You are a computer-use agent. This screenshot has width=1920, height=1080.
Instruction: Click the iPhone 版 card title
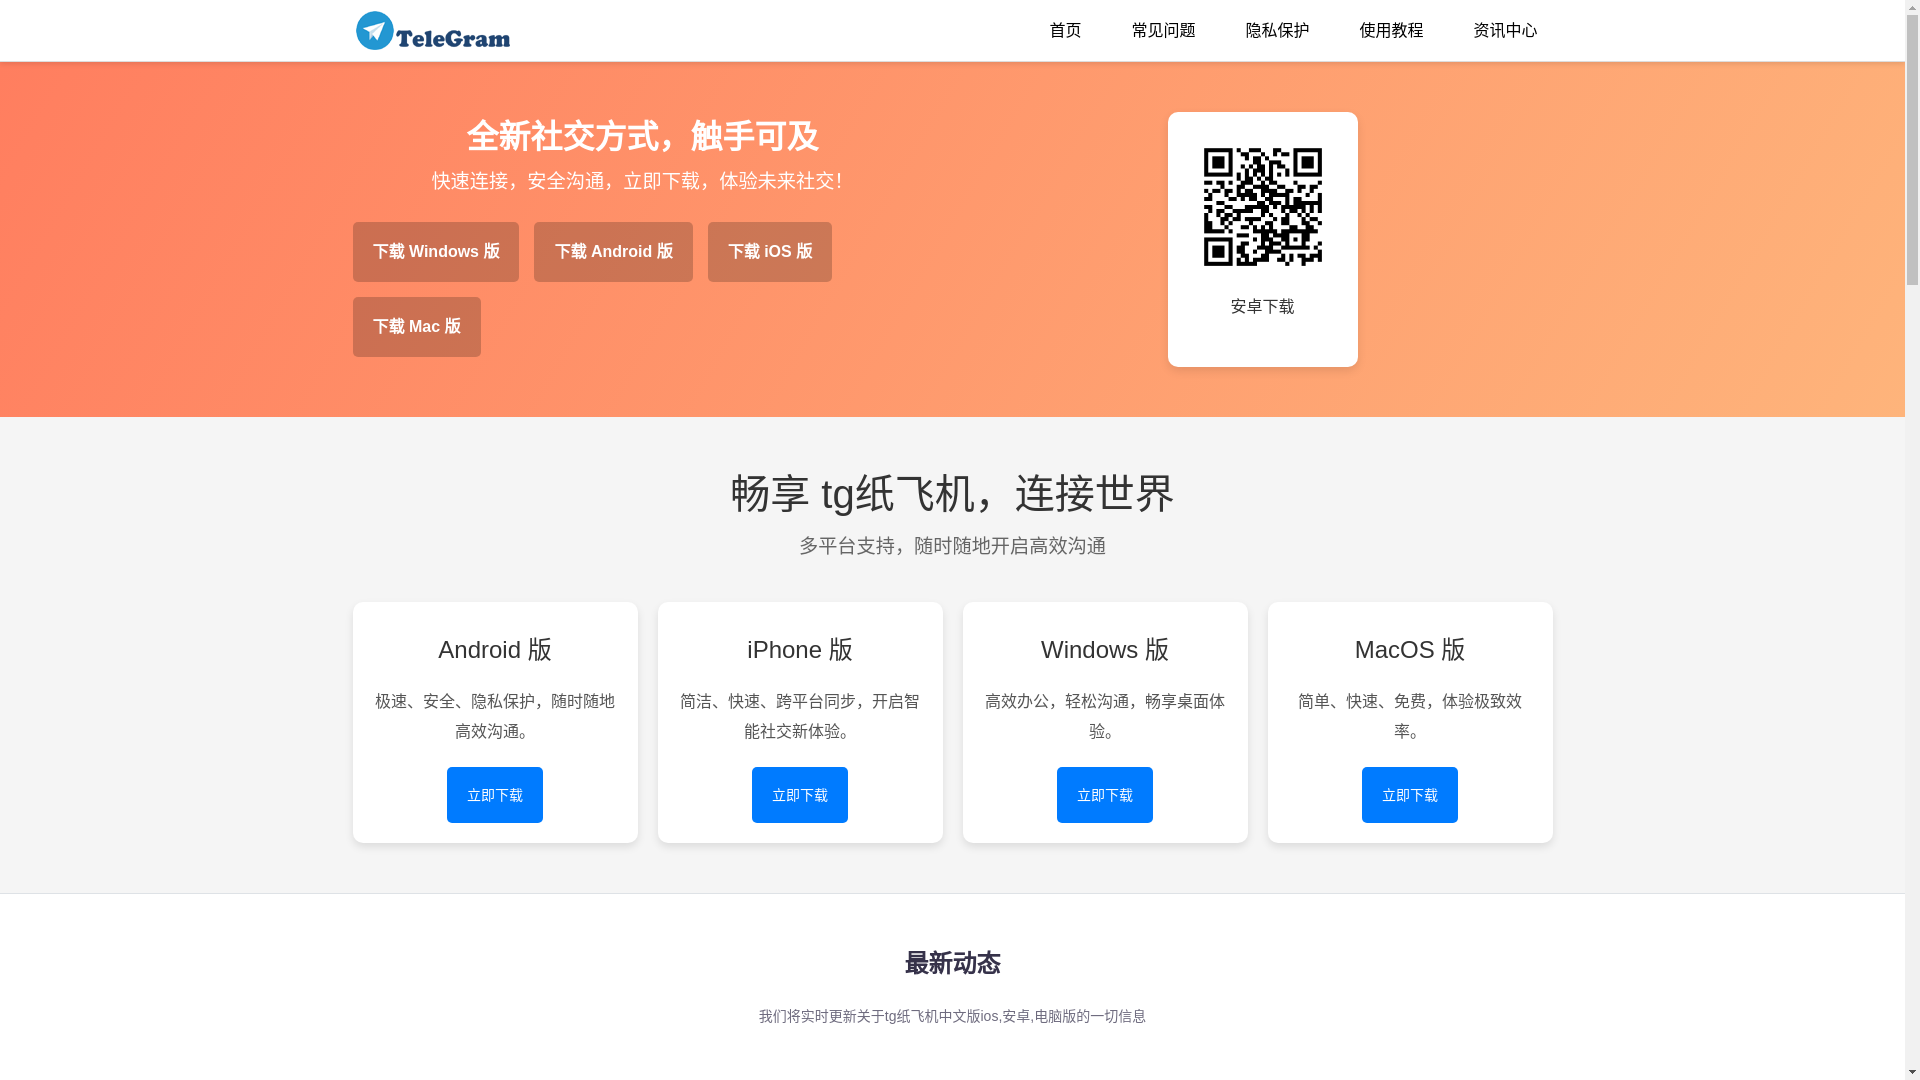click(x=800, y=650)
